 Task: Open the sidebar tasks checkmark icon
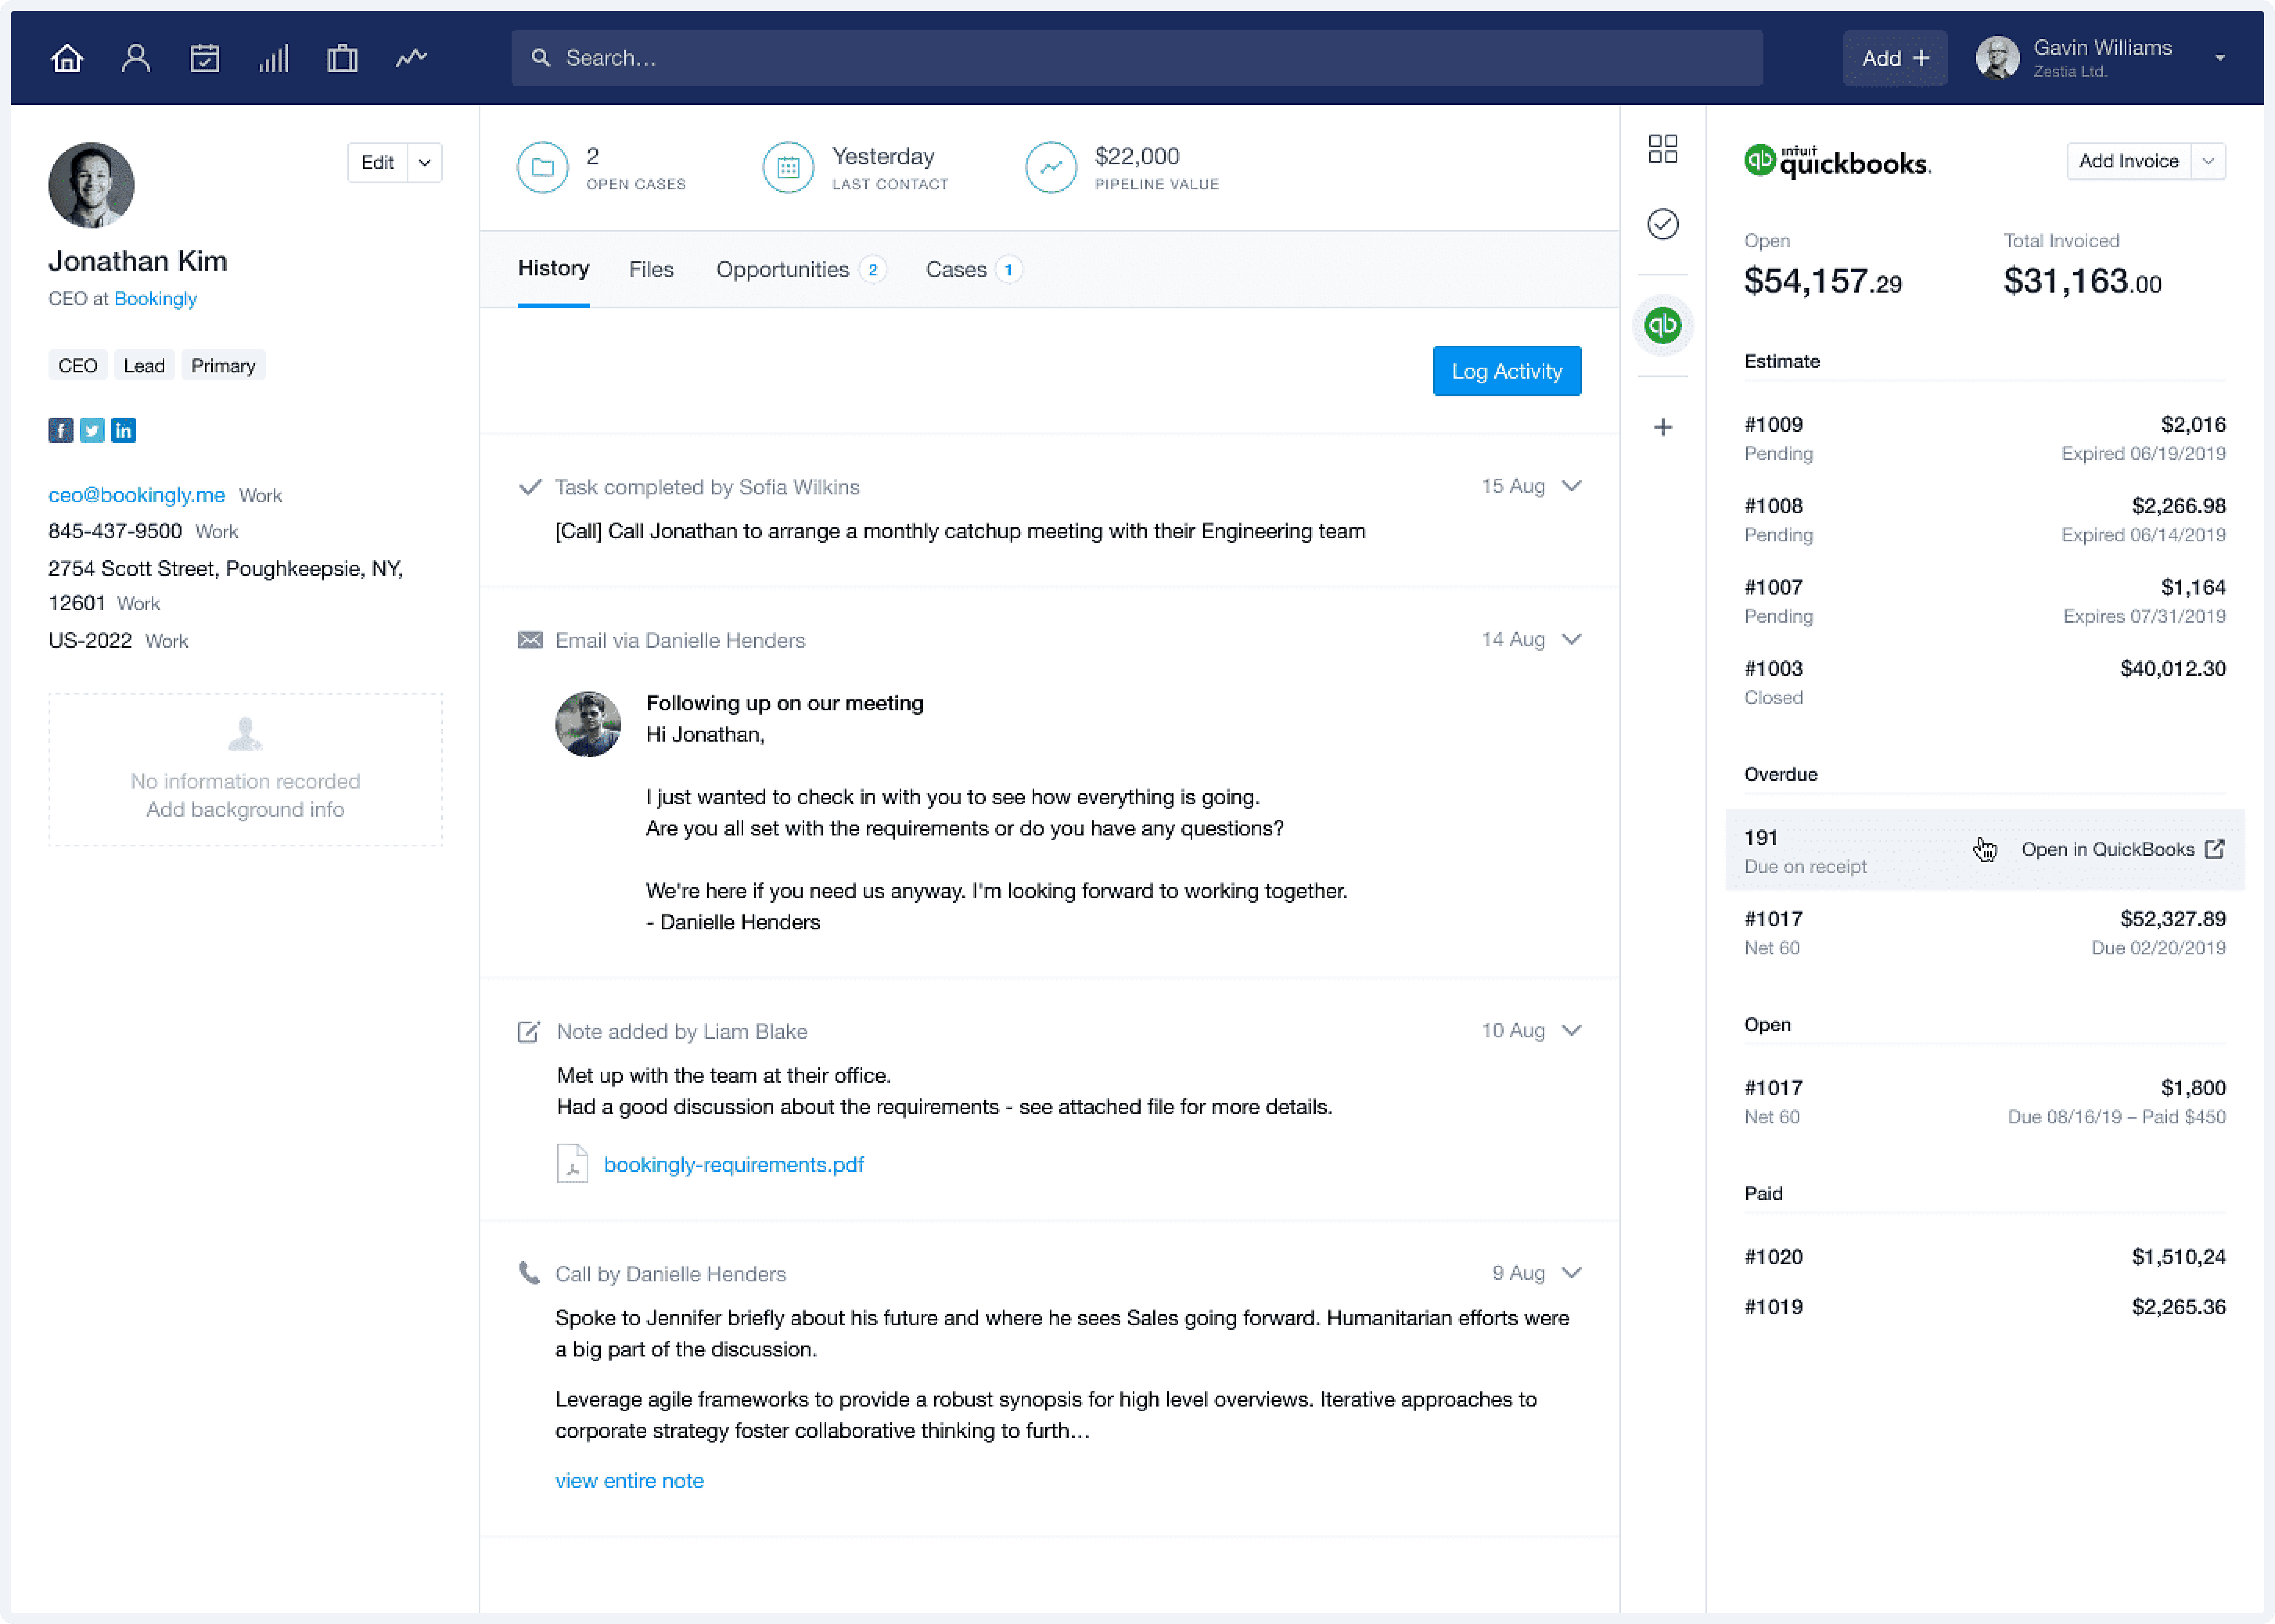pyautogui.click(x=1663, y=224)
